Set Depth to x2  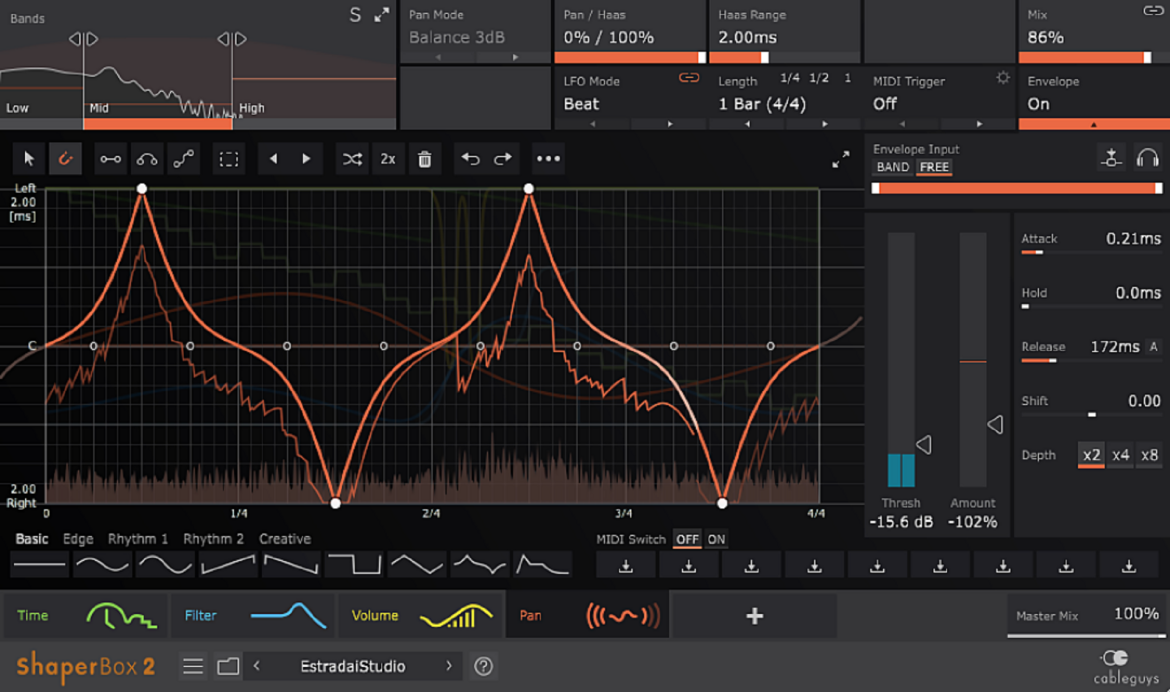[x=1091, y=455]
